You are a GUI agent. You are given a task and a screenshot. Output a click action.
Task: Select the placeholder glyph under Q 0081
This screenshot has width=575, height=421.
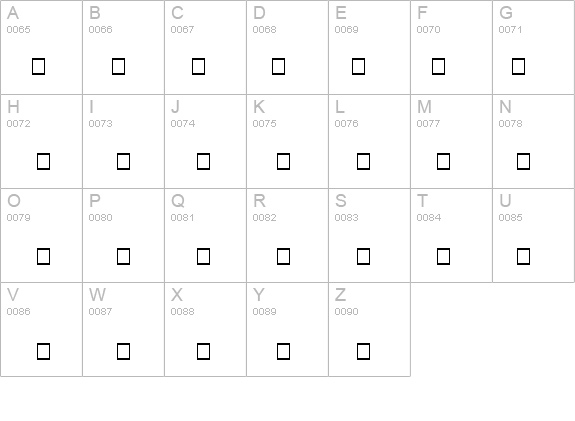(204, 256)
